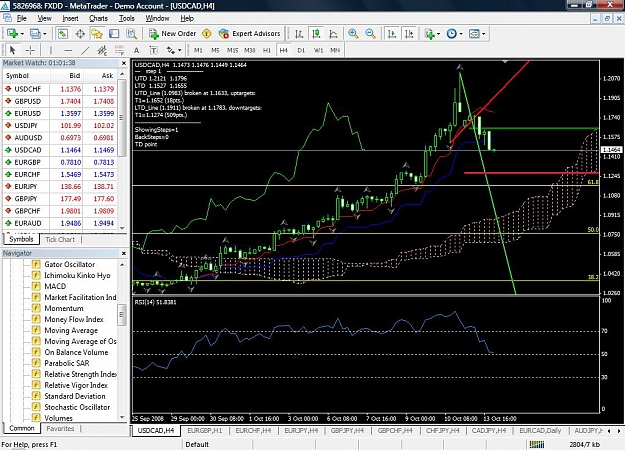Open the Window menu
Image resolution: width=625 pixels, height=450 pixels.
[x=157, y=18]
